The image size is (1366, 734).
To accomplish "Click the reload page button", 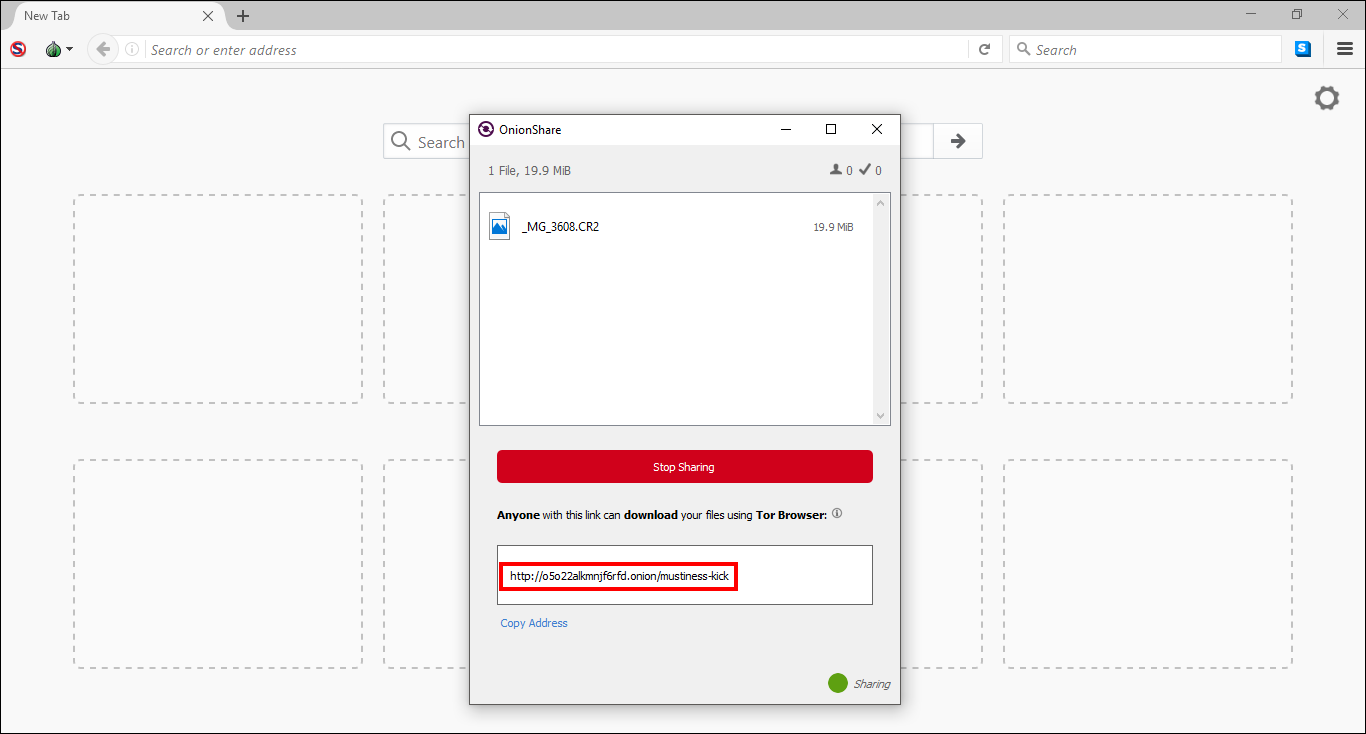I will (x=985, y=49).
